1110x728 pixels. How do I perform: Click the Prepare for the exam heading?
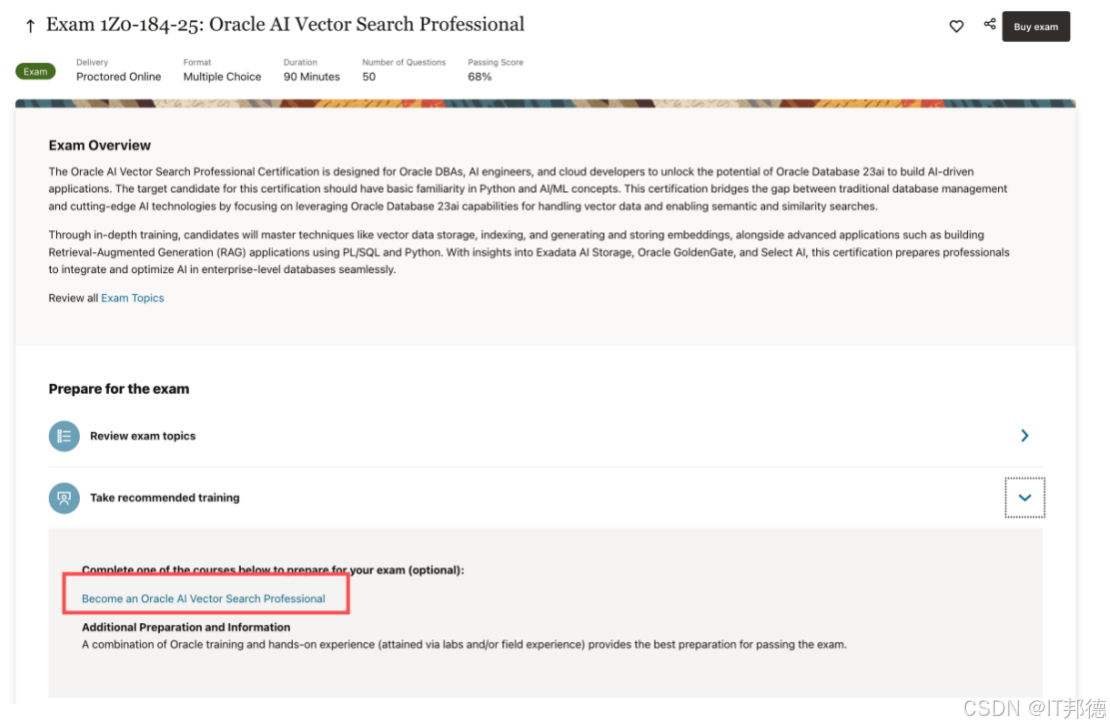(x=119, y=389)
